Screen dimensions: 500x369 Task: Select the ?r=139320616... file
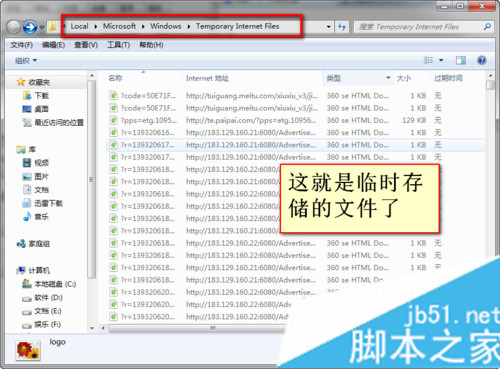tap(147, 133)
